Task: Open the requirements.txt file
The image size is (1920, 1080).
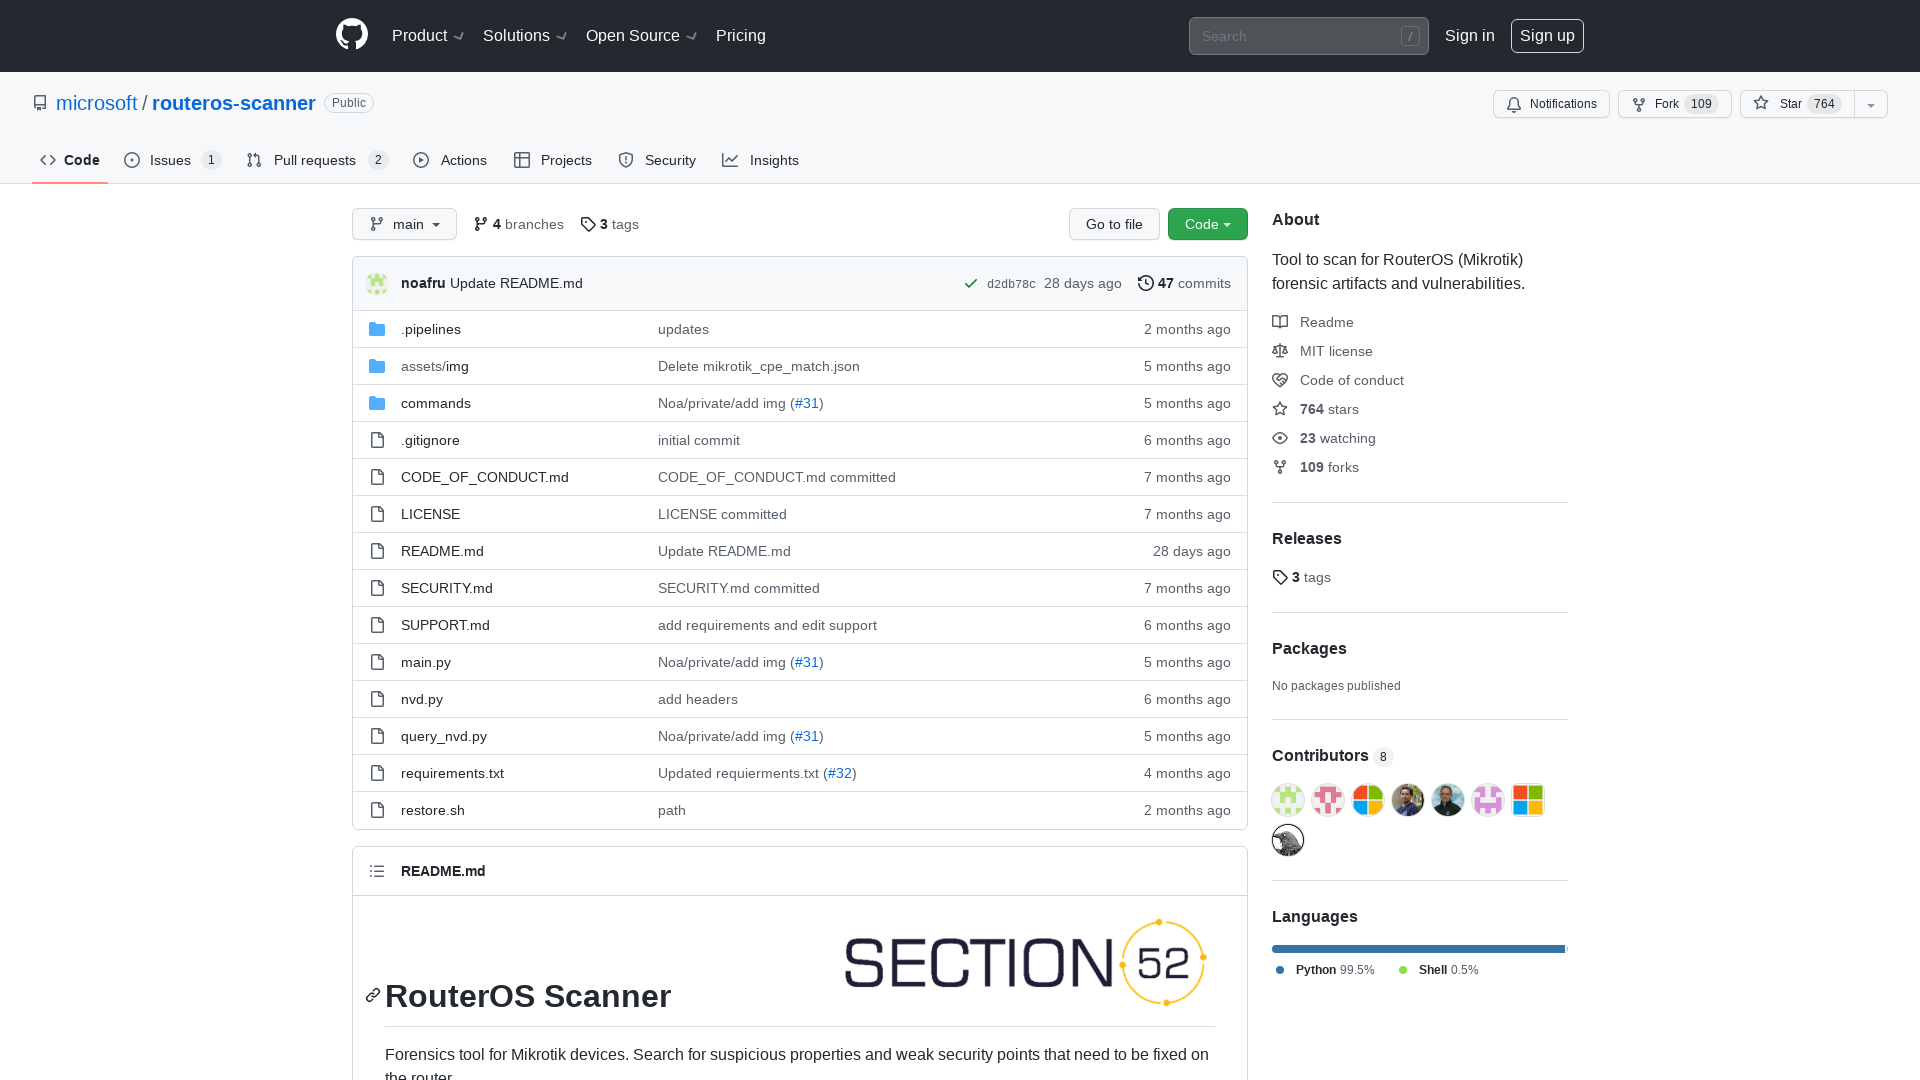Action: tap(452, 773)
